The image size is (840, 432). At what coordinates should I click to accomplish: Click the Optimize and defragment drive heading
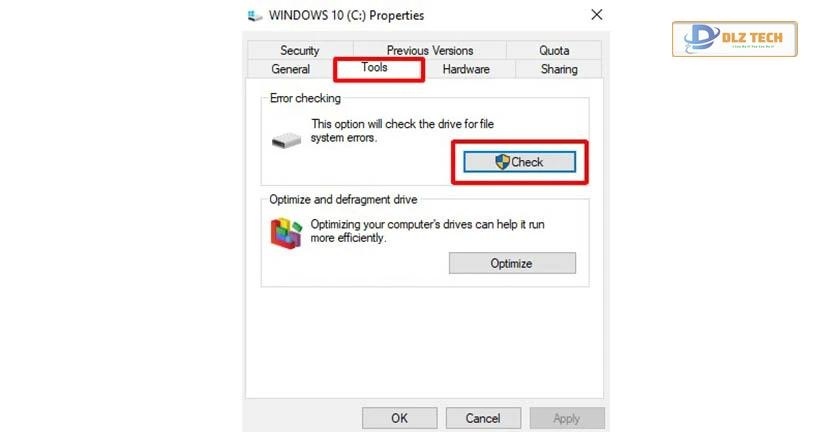[x=343, y=199]
